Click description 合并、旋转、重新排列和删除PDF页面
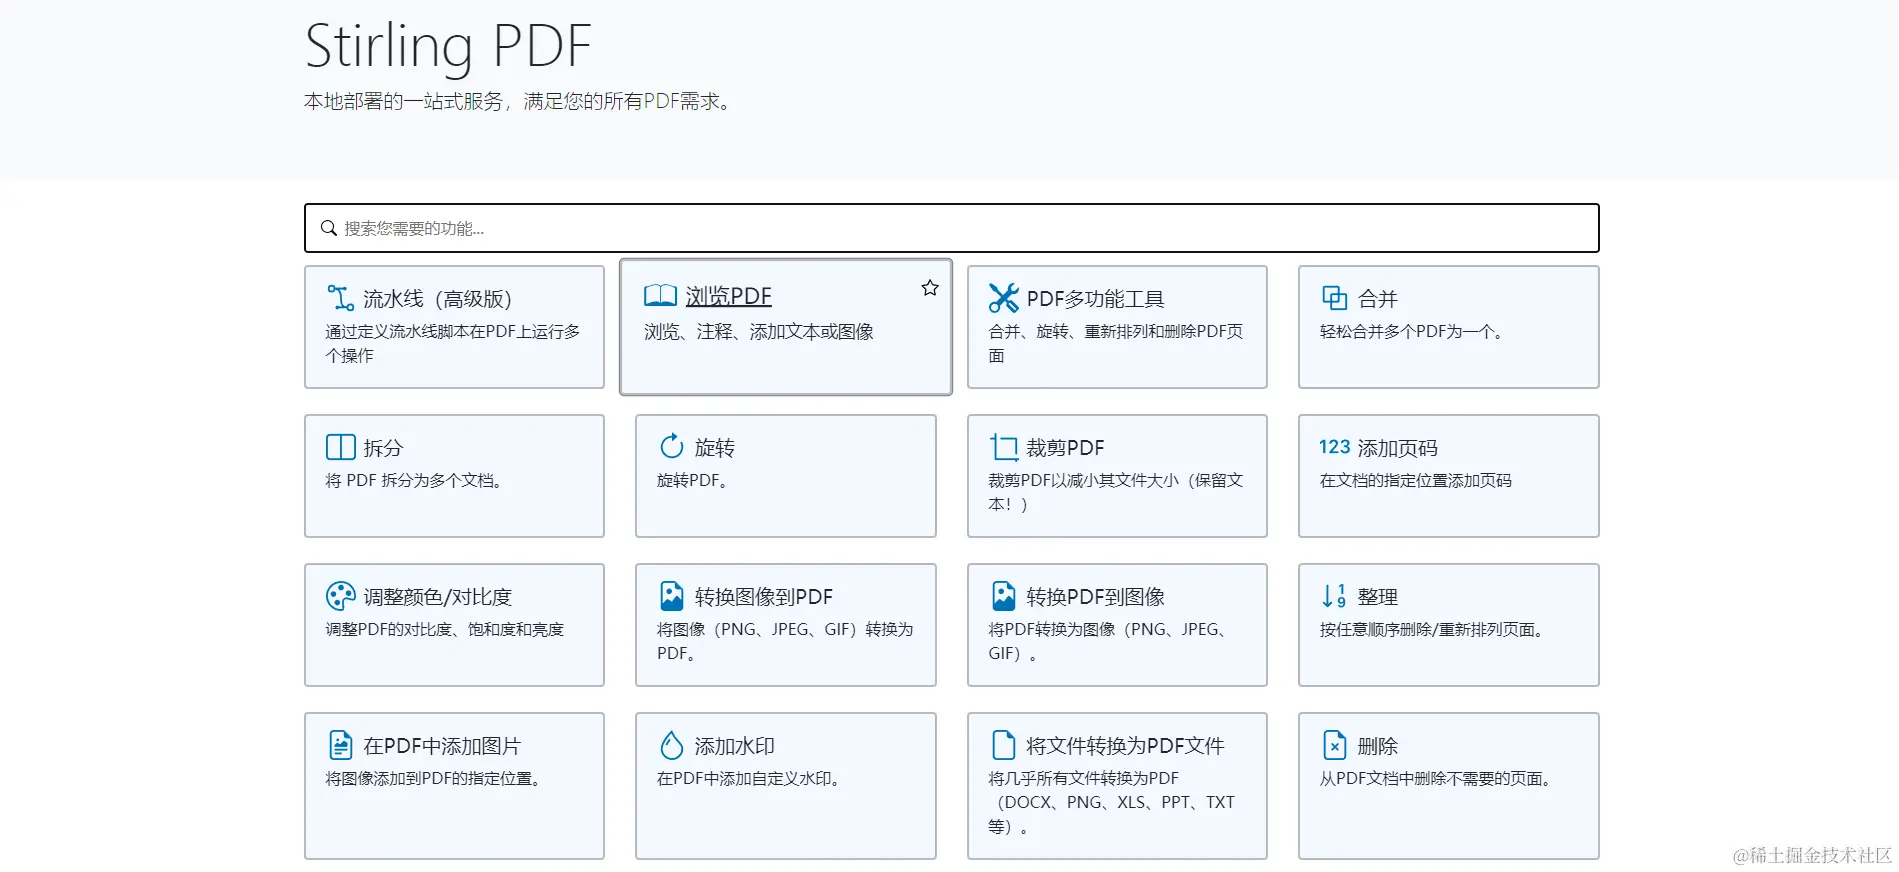This screenshot has height=872, width=1899. pos(1115,343)
